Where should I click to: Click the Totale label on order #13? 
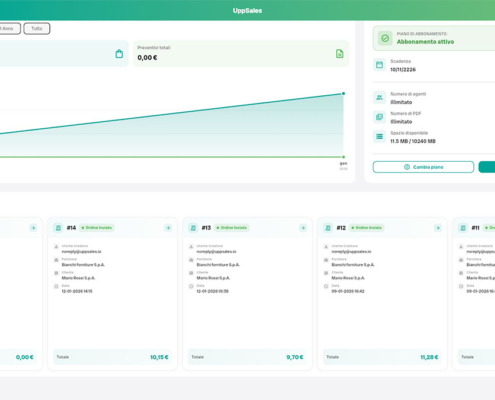coord(197,357)
